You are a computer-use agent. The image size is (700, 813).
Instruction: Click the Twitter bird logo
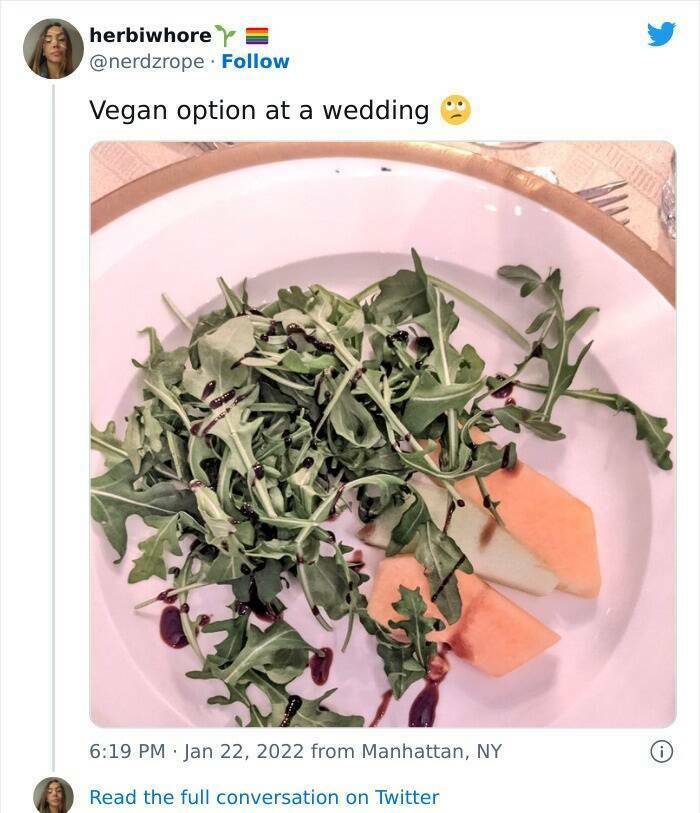point(661,34)
